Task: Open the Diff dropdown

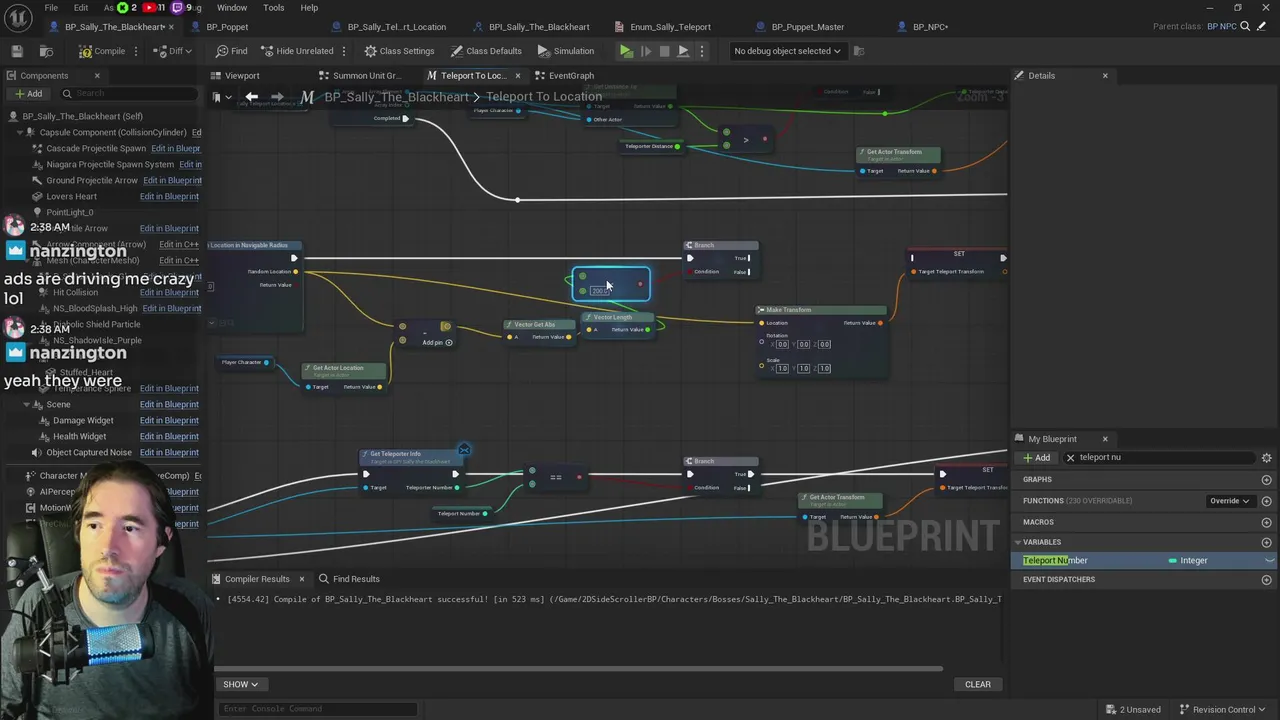Action: click(174, 51)
